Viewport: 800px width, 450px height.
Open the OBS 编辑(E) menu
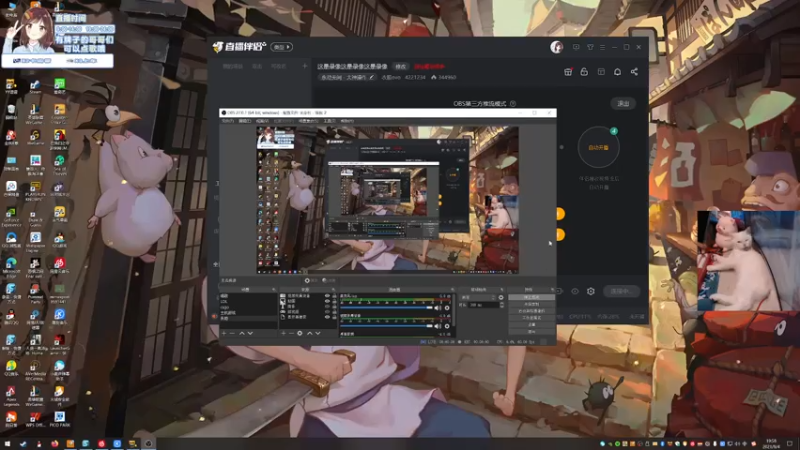point(245,121)
